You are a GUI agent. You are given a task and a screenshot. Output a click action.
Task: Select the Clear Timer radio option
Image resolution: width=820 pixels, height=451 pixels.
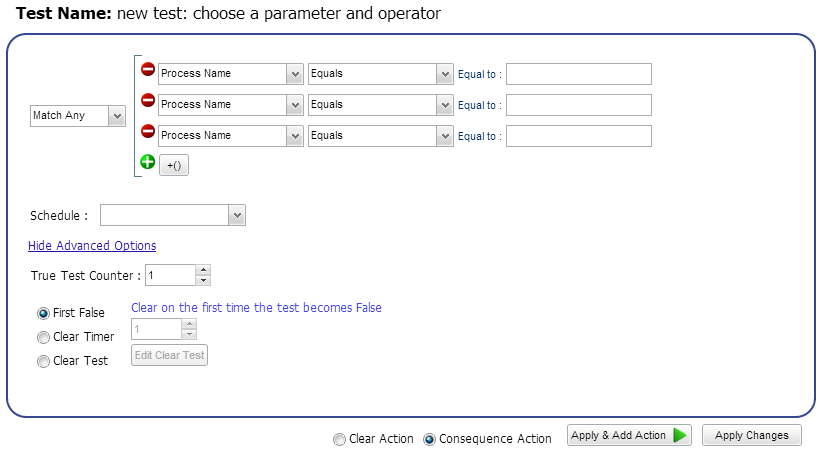click(43, 337)
